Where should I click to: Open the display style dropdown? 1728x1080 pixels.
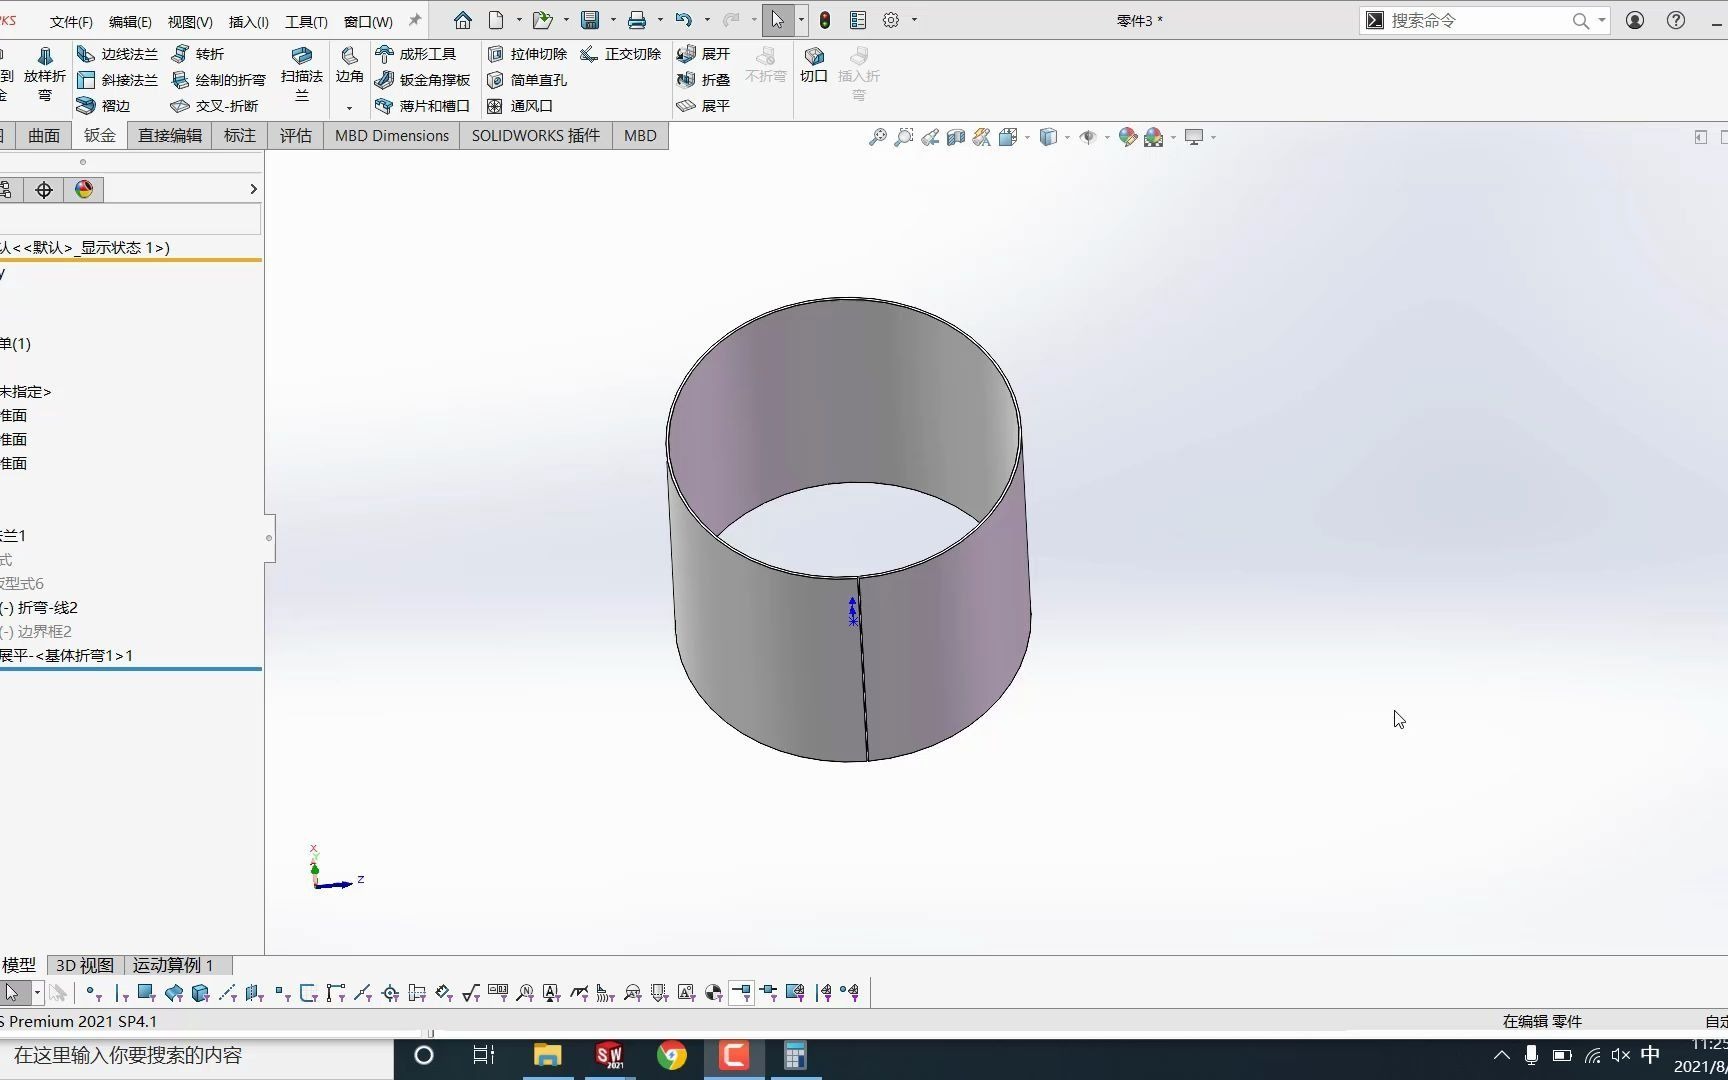tap(1067, 137)
